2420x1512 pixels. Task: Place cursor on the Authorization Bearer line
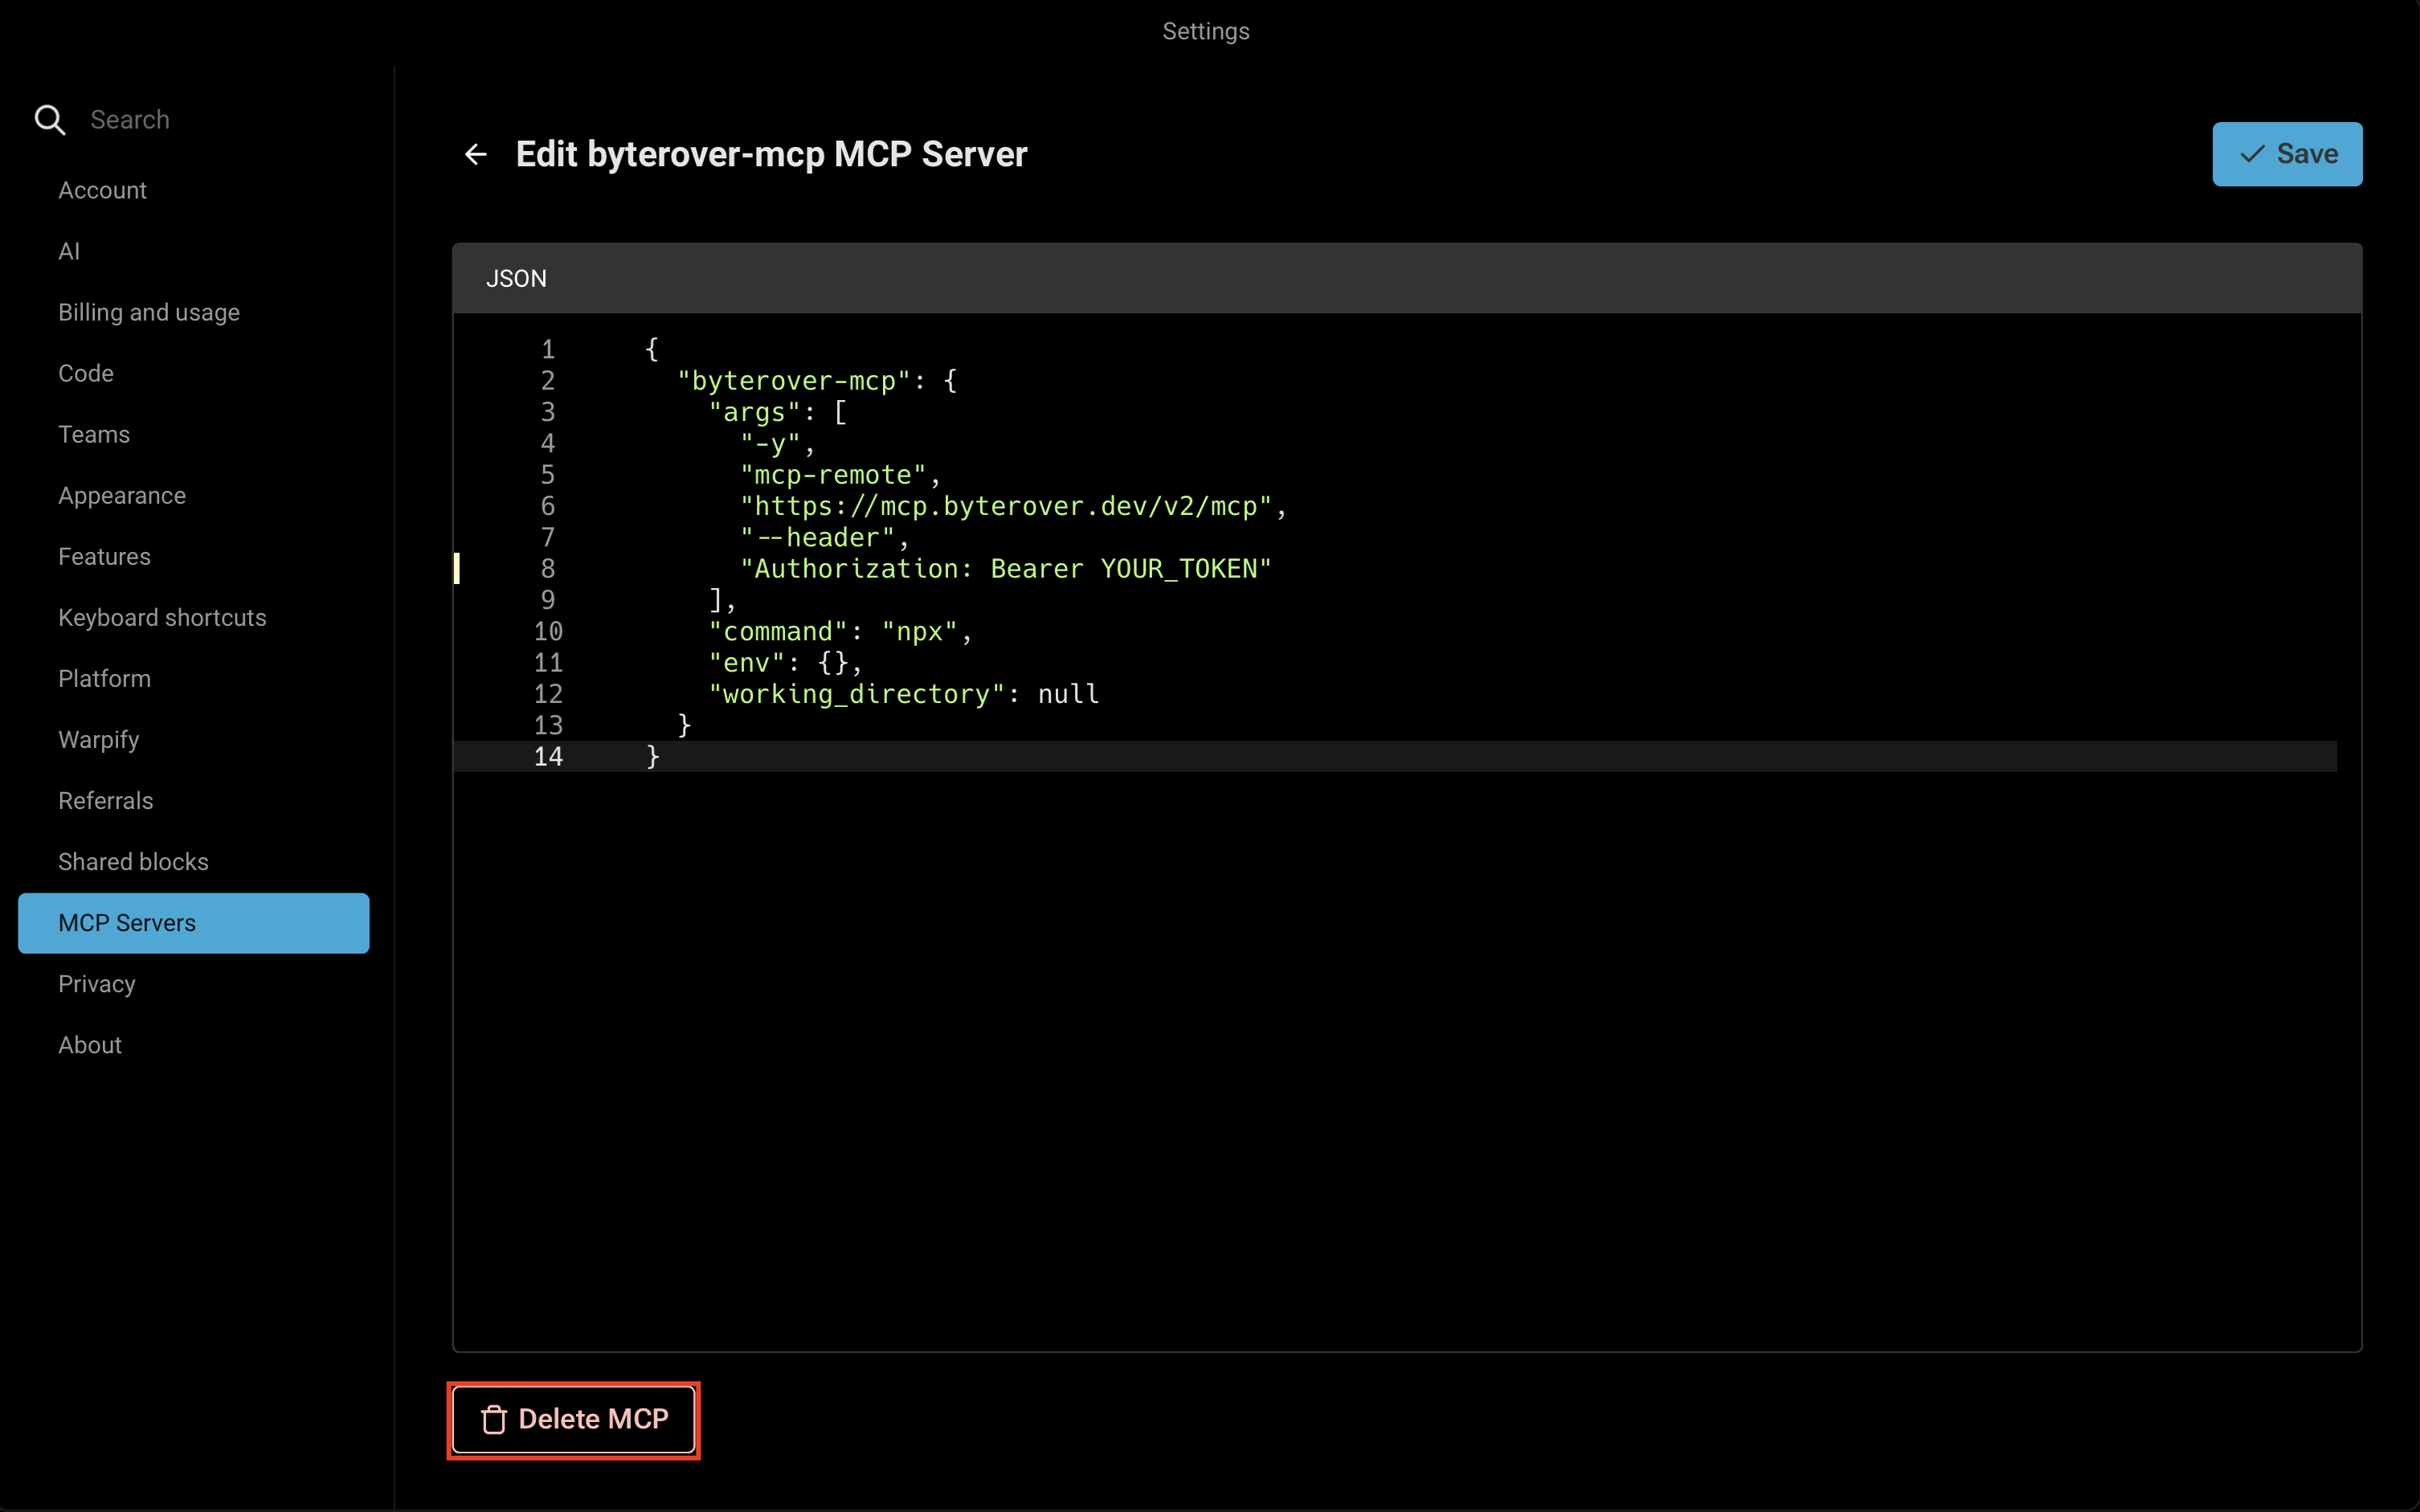tap(1005, 569)
